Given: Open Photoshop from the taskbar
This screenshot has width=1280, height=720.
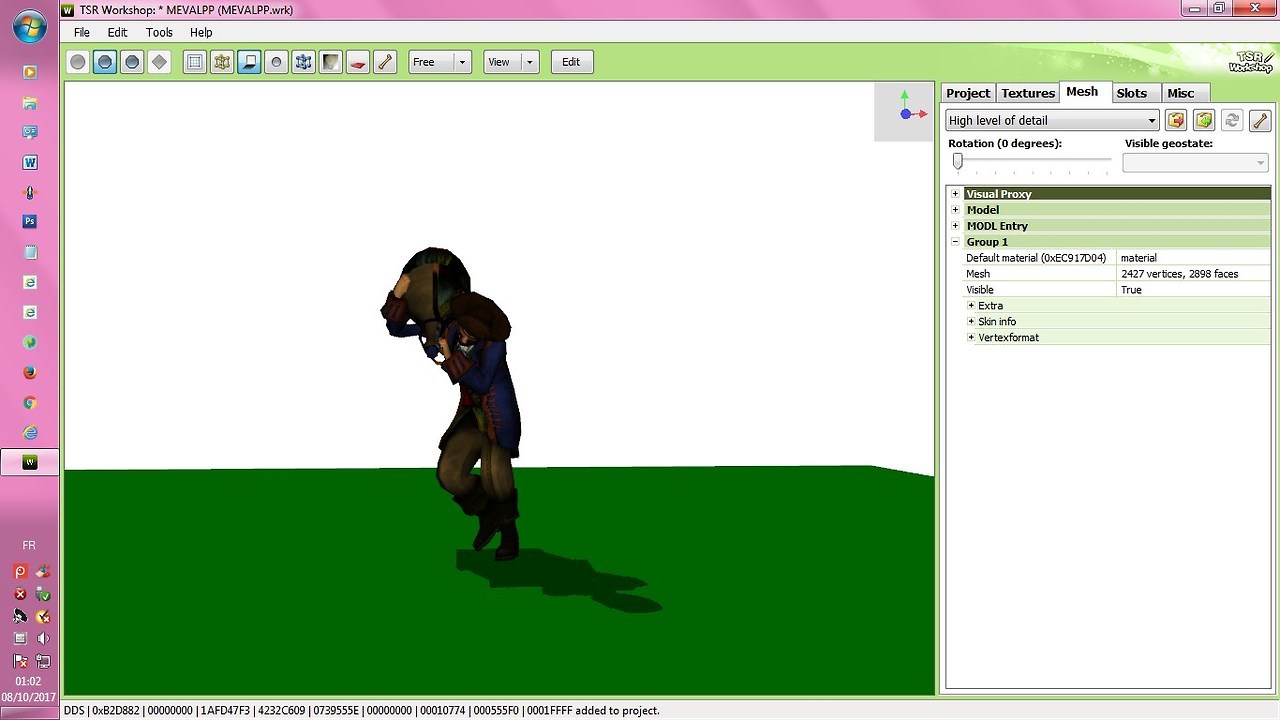Looking at the screenshot, I should click(29, 222).
